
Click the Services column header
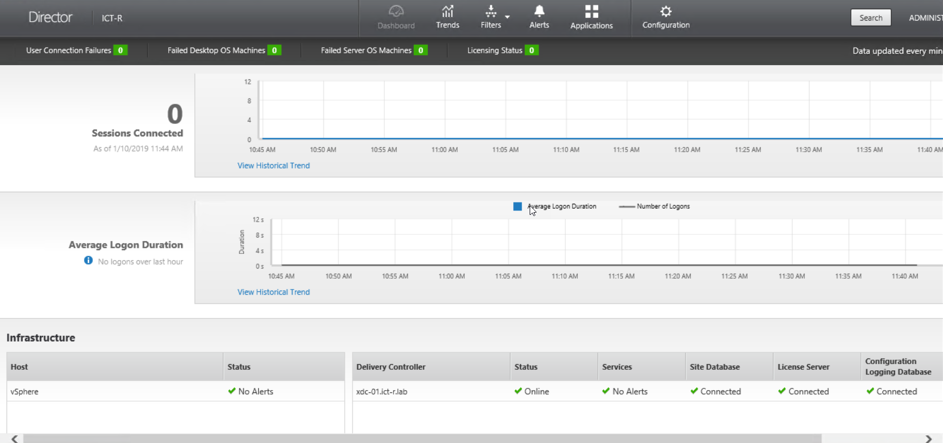pyautogui.click(x=641, y=367)
